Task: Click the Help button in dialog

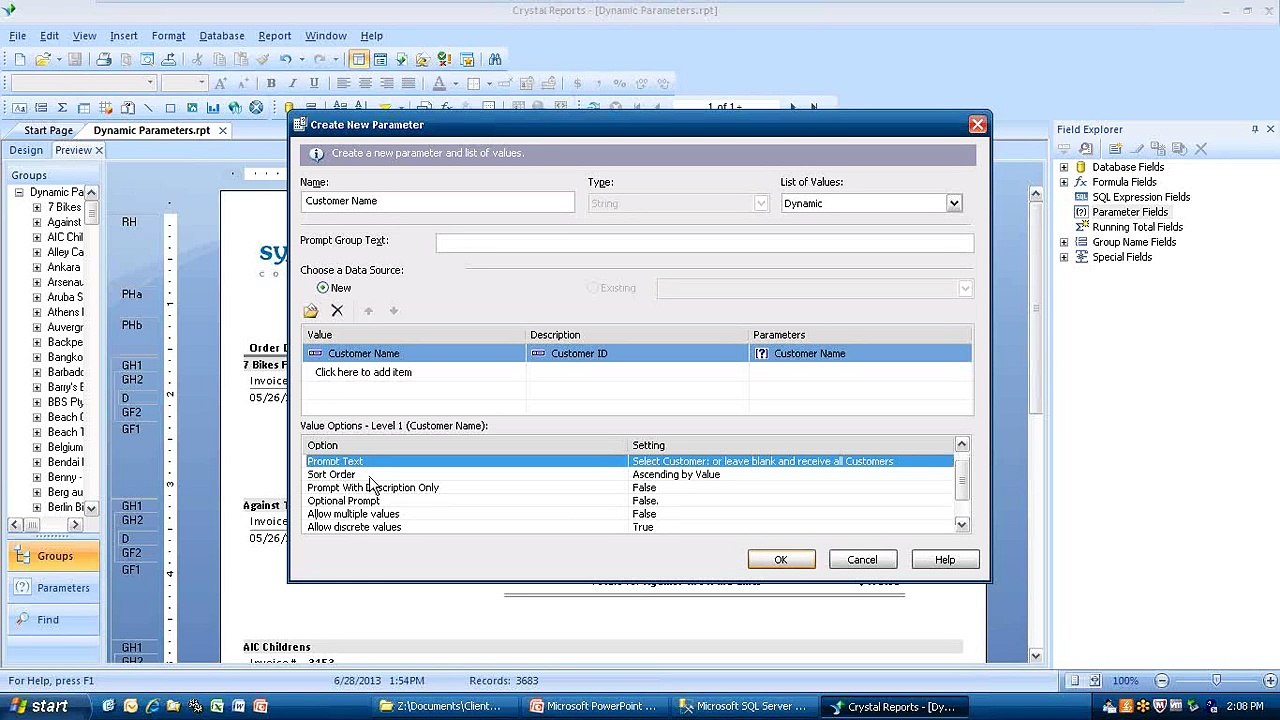Action: tap(945, 560)
